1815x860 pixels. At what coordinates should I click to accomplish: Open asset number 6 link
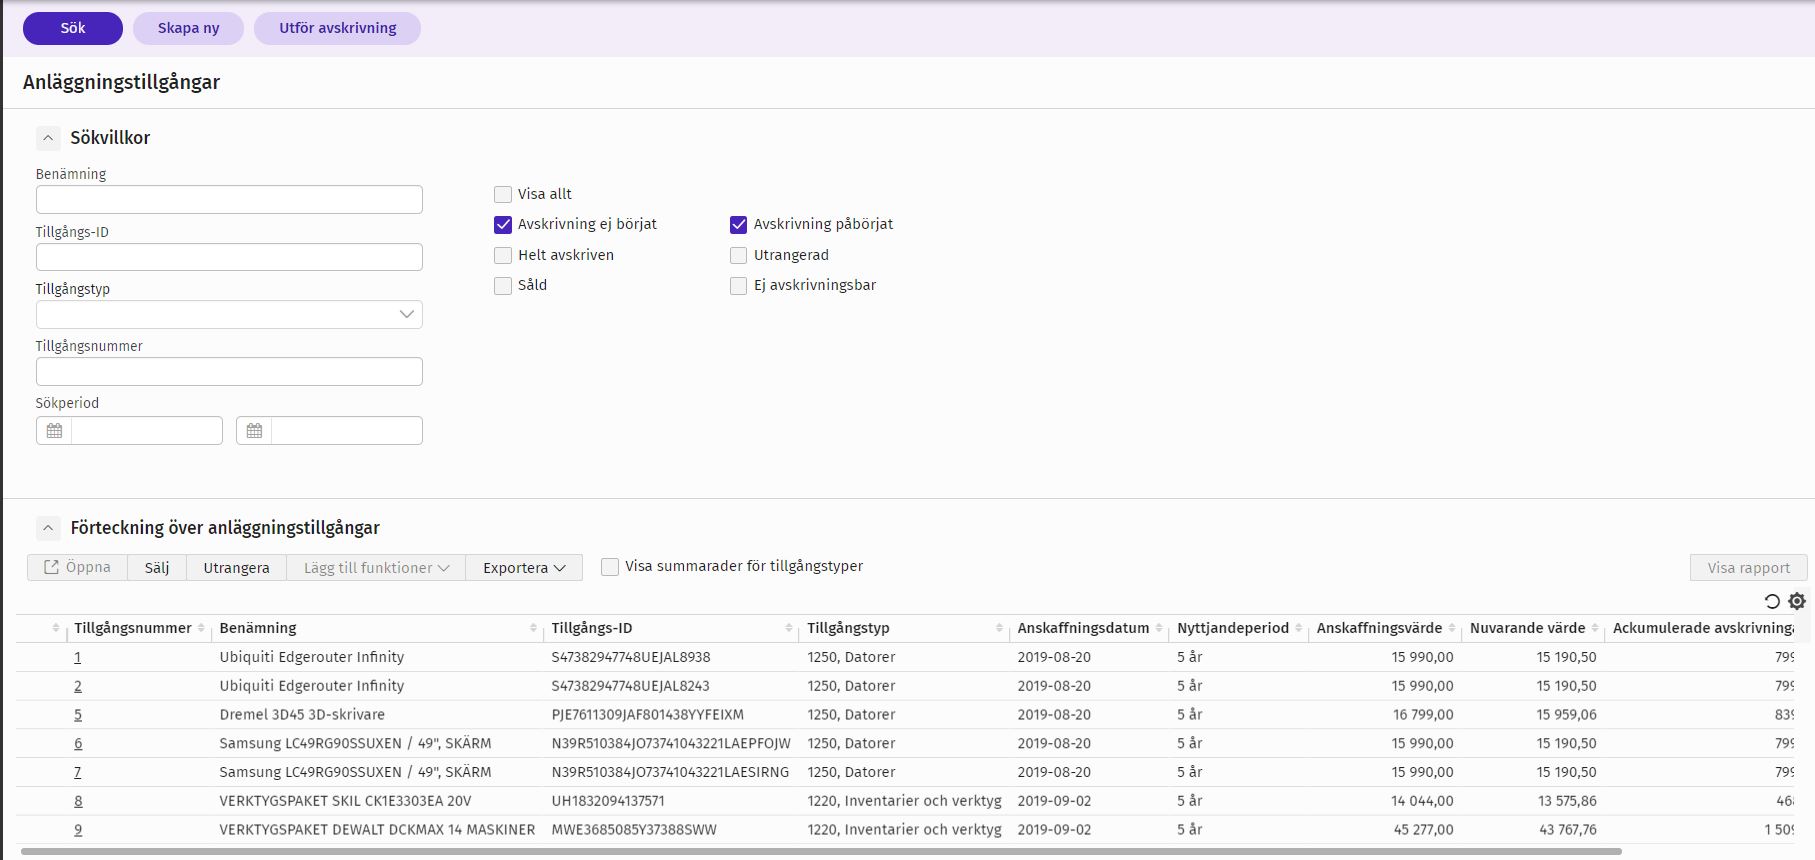(x=78, y=744)
